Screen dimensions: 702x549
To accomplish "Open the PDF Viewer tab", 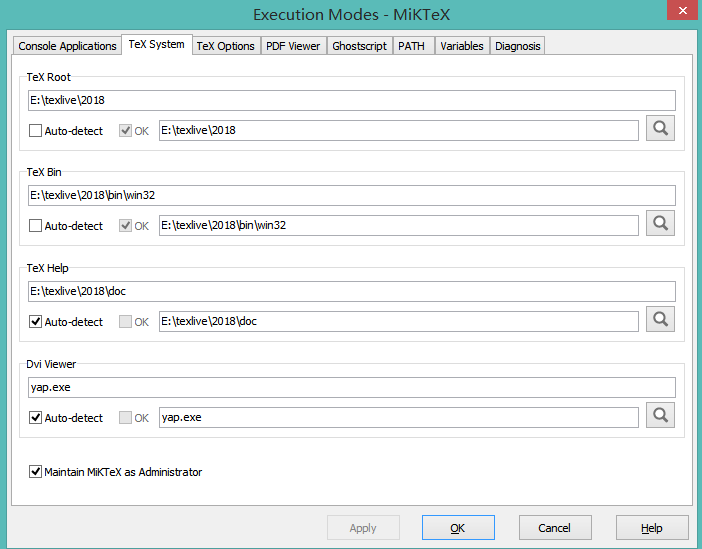I will pos(293,46).
